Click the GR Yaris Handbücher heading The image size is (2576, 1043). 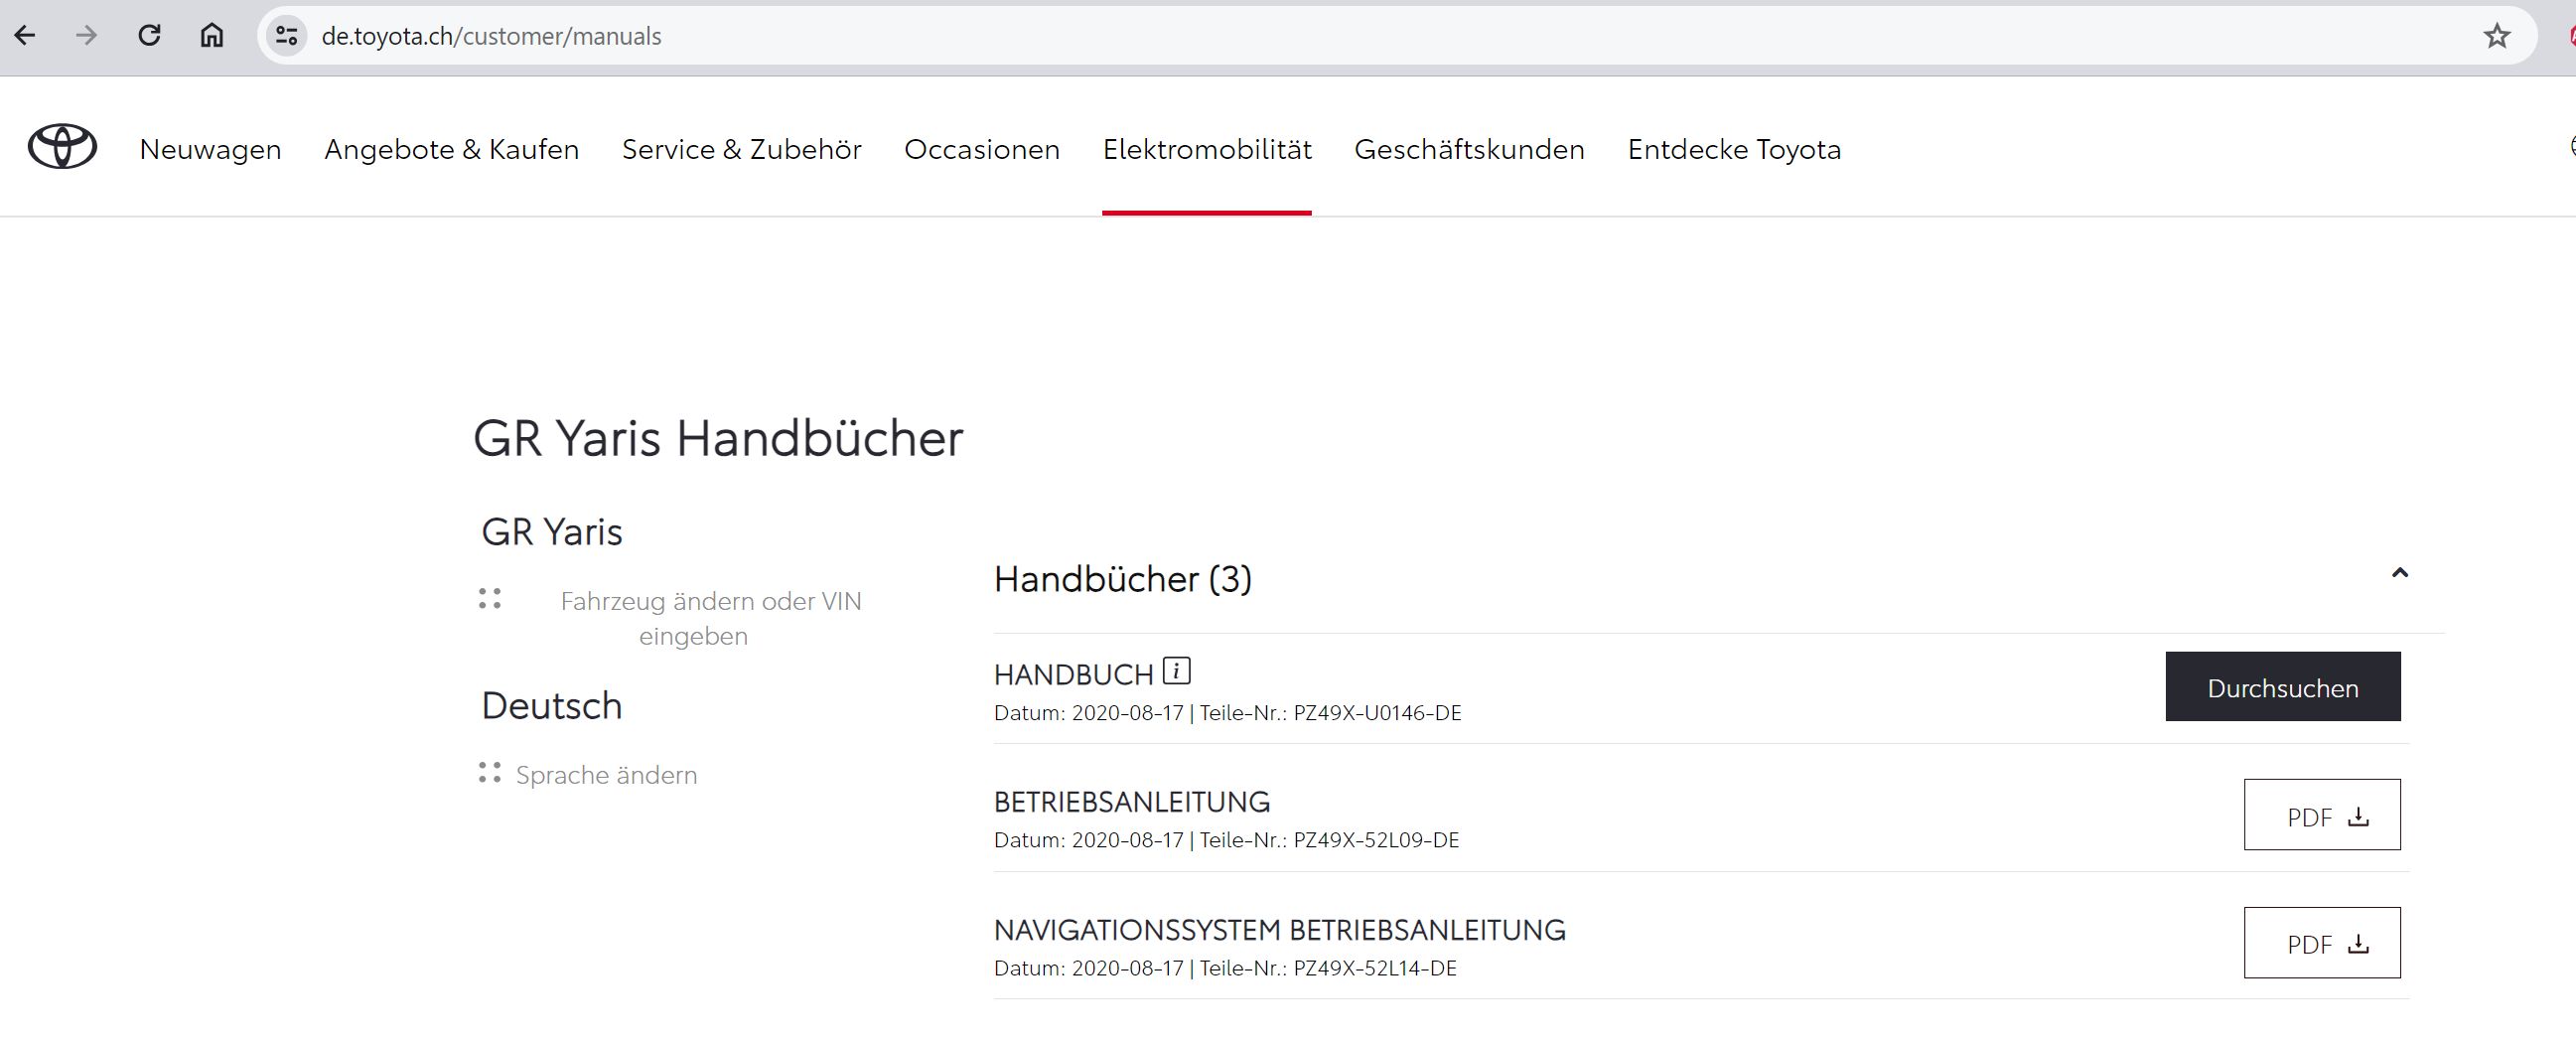pyautogui.click(x=718, y=438)
